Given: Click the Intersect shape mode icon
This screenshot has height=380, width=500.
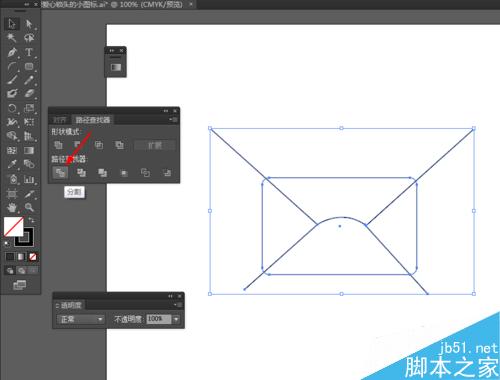Looking at the screenshot, I should pyautogui.click(x=99, y=145).
